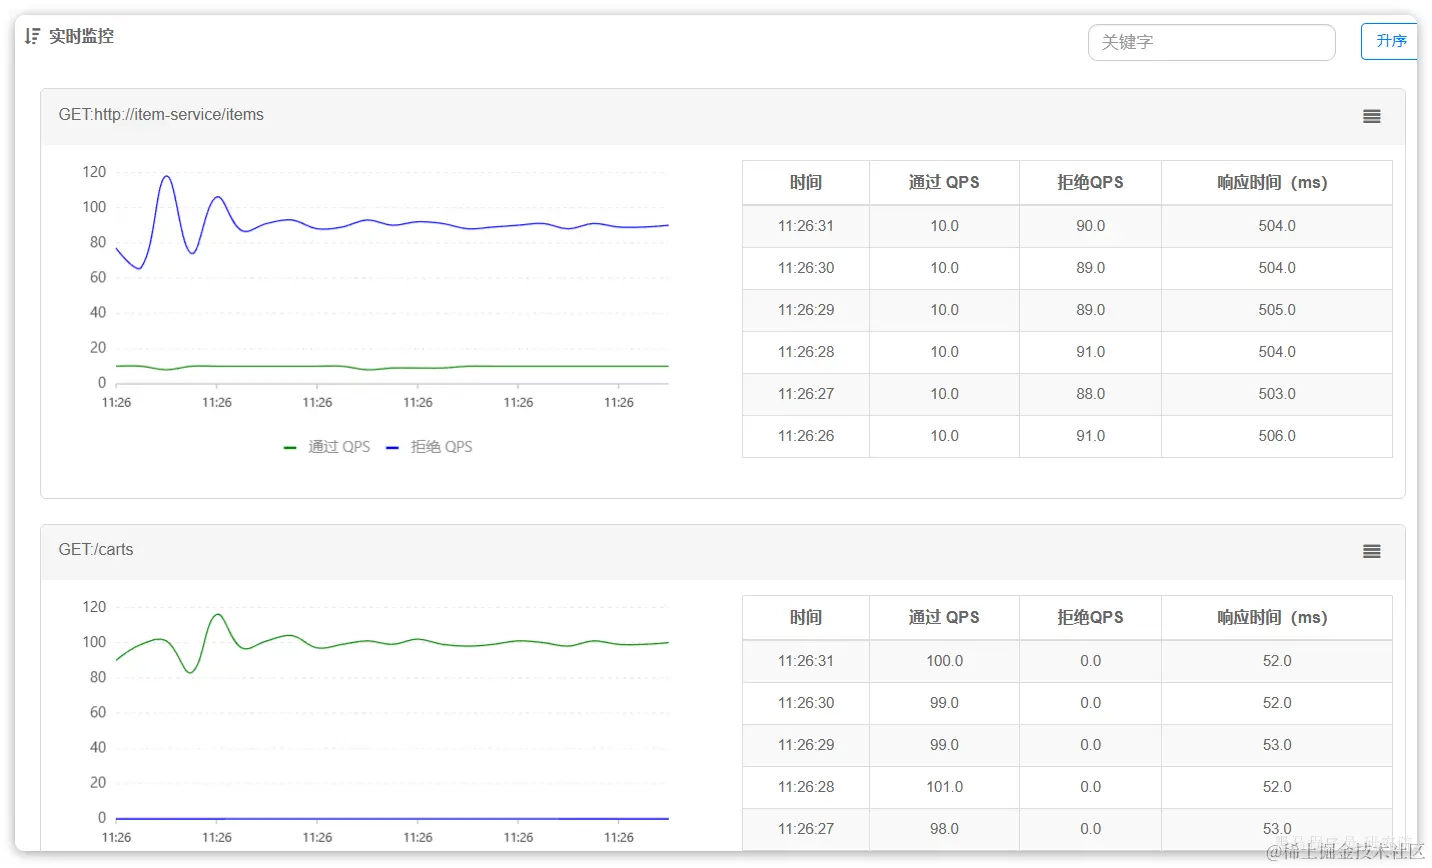Toggle 通过 QPS series legend label
This screenshot has width=1432, height=868.
(x=339, y=447)
